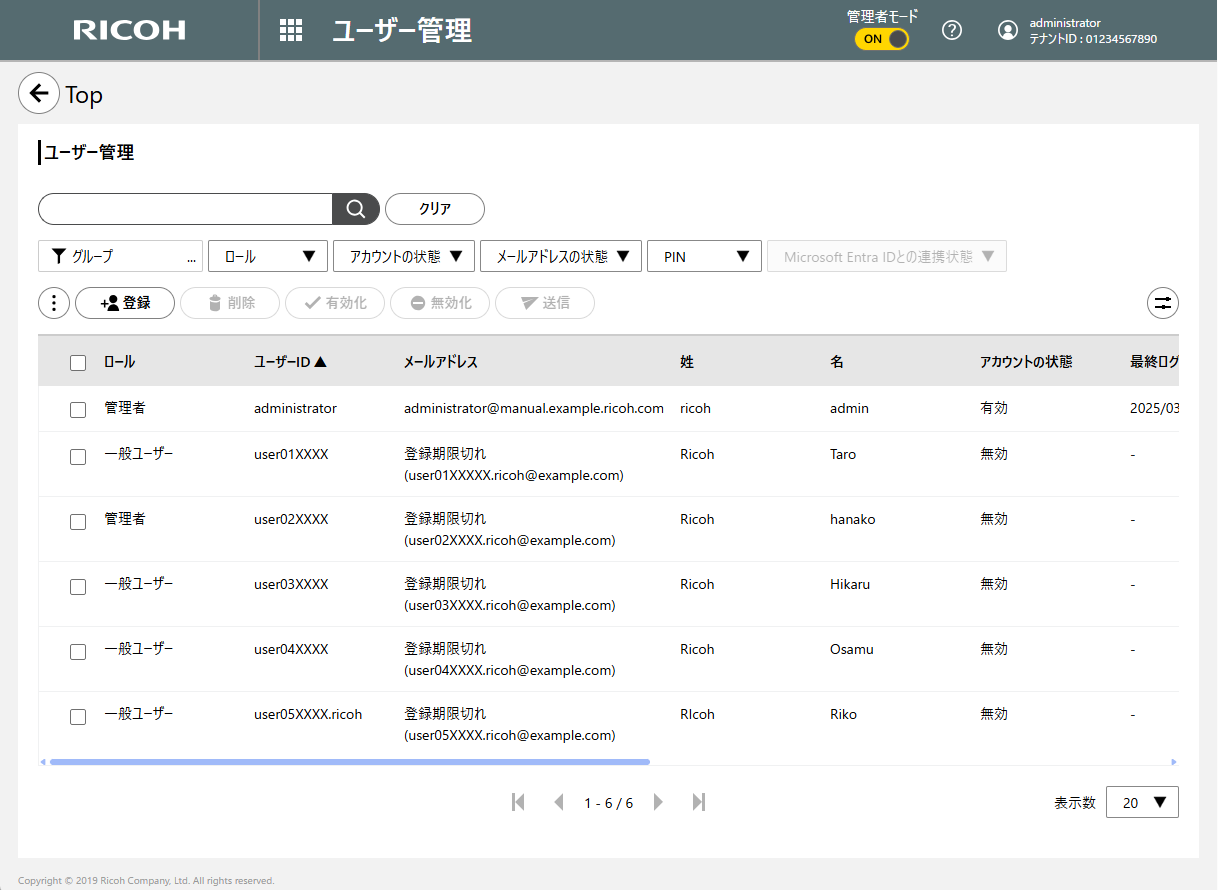Expand the ロール filter dropdown
Screen dimensions: 1218x890
(x=268, y=256)
